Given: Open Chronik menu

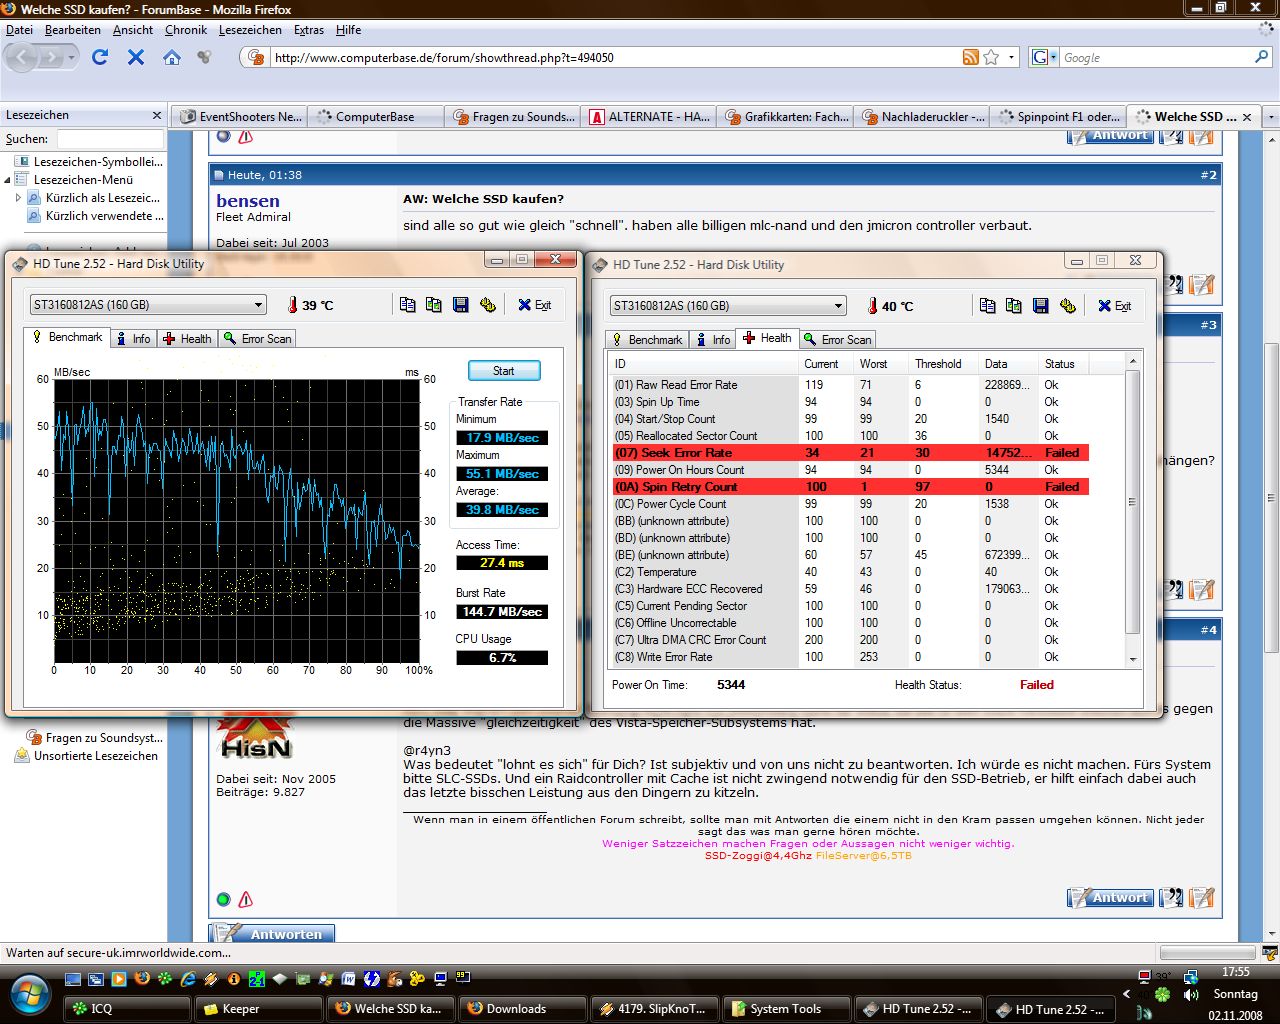Looking at the screenshot, I should coord(186,30).
